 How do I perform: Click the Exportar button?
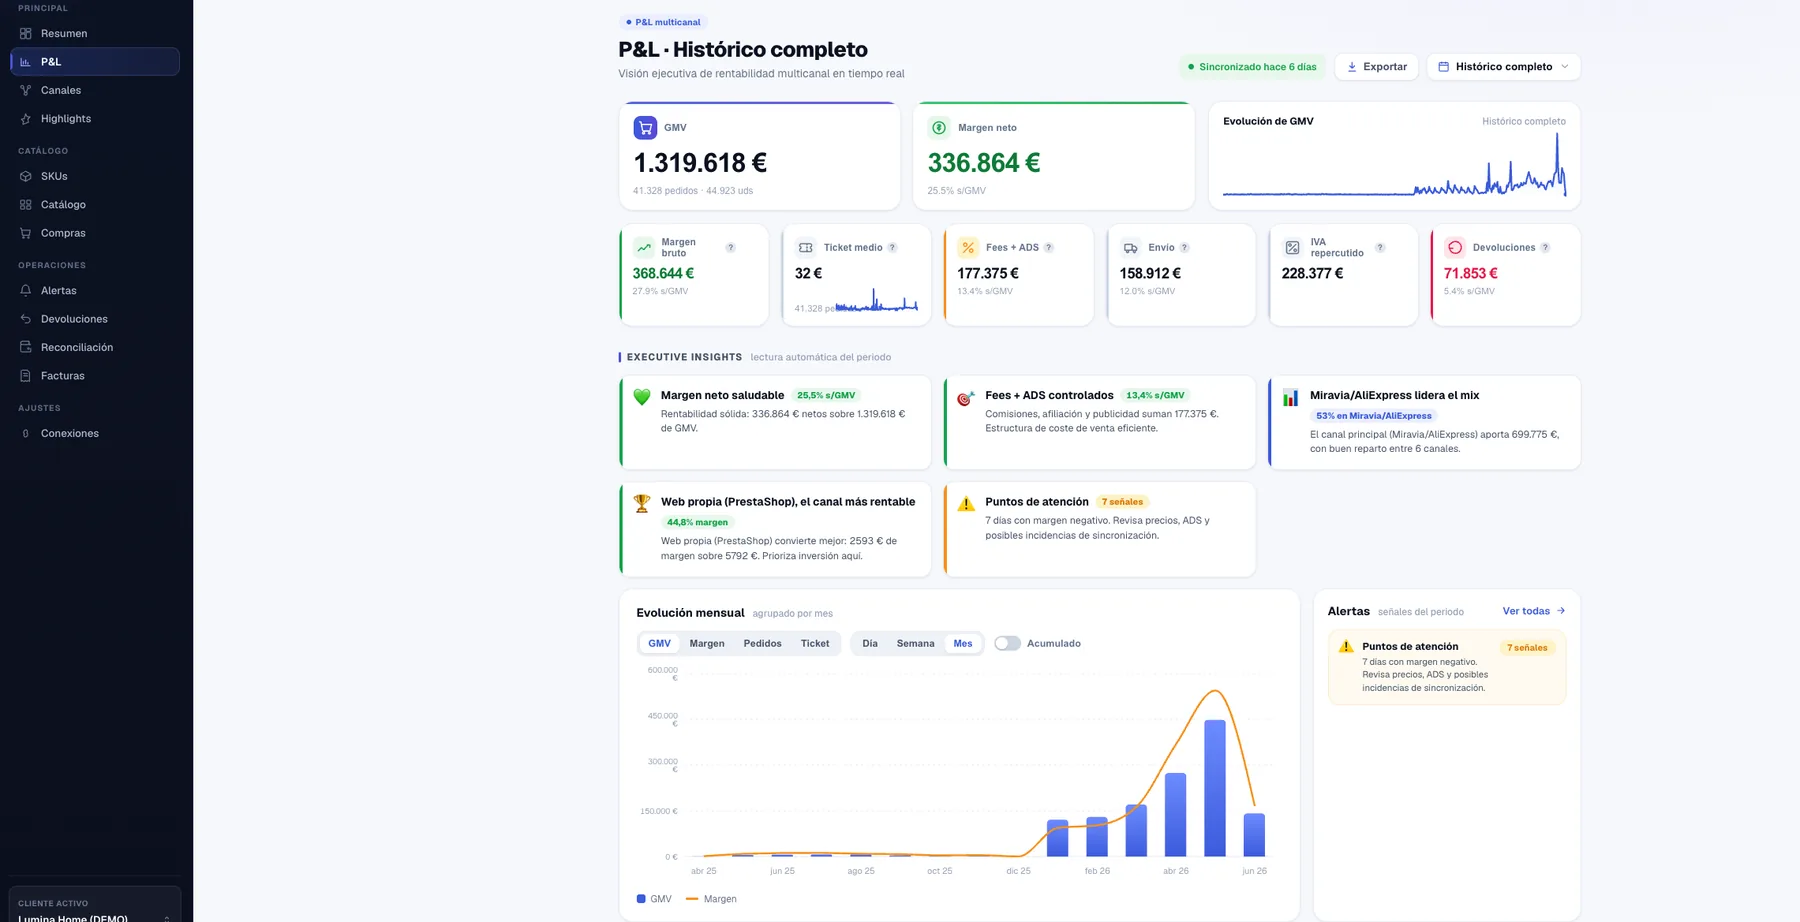click(x=1377, y=67)
